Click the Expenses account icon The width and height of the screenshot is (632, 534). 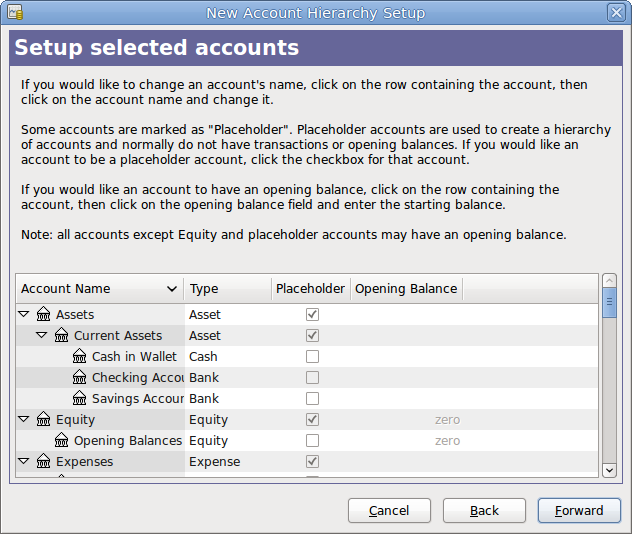pyautogui.click(x=43, y=462)
